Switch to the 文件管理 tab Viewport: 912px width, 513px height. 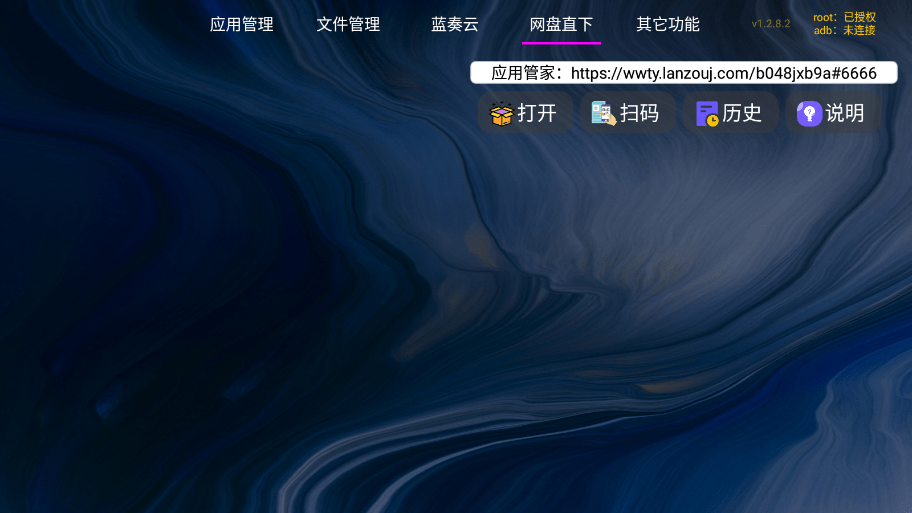(348, 24)
